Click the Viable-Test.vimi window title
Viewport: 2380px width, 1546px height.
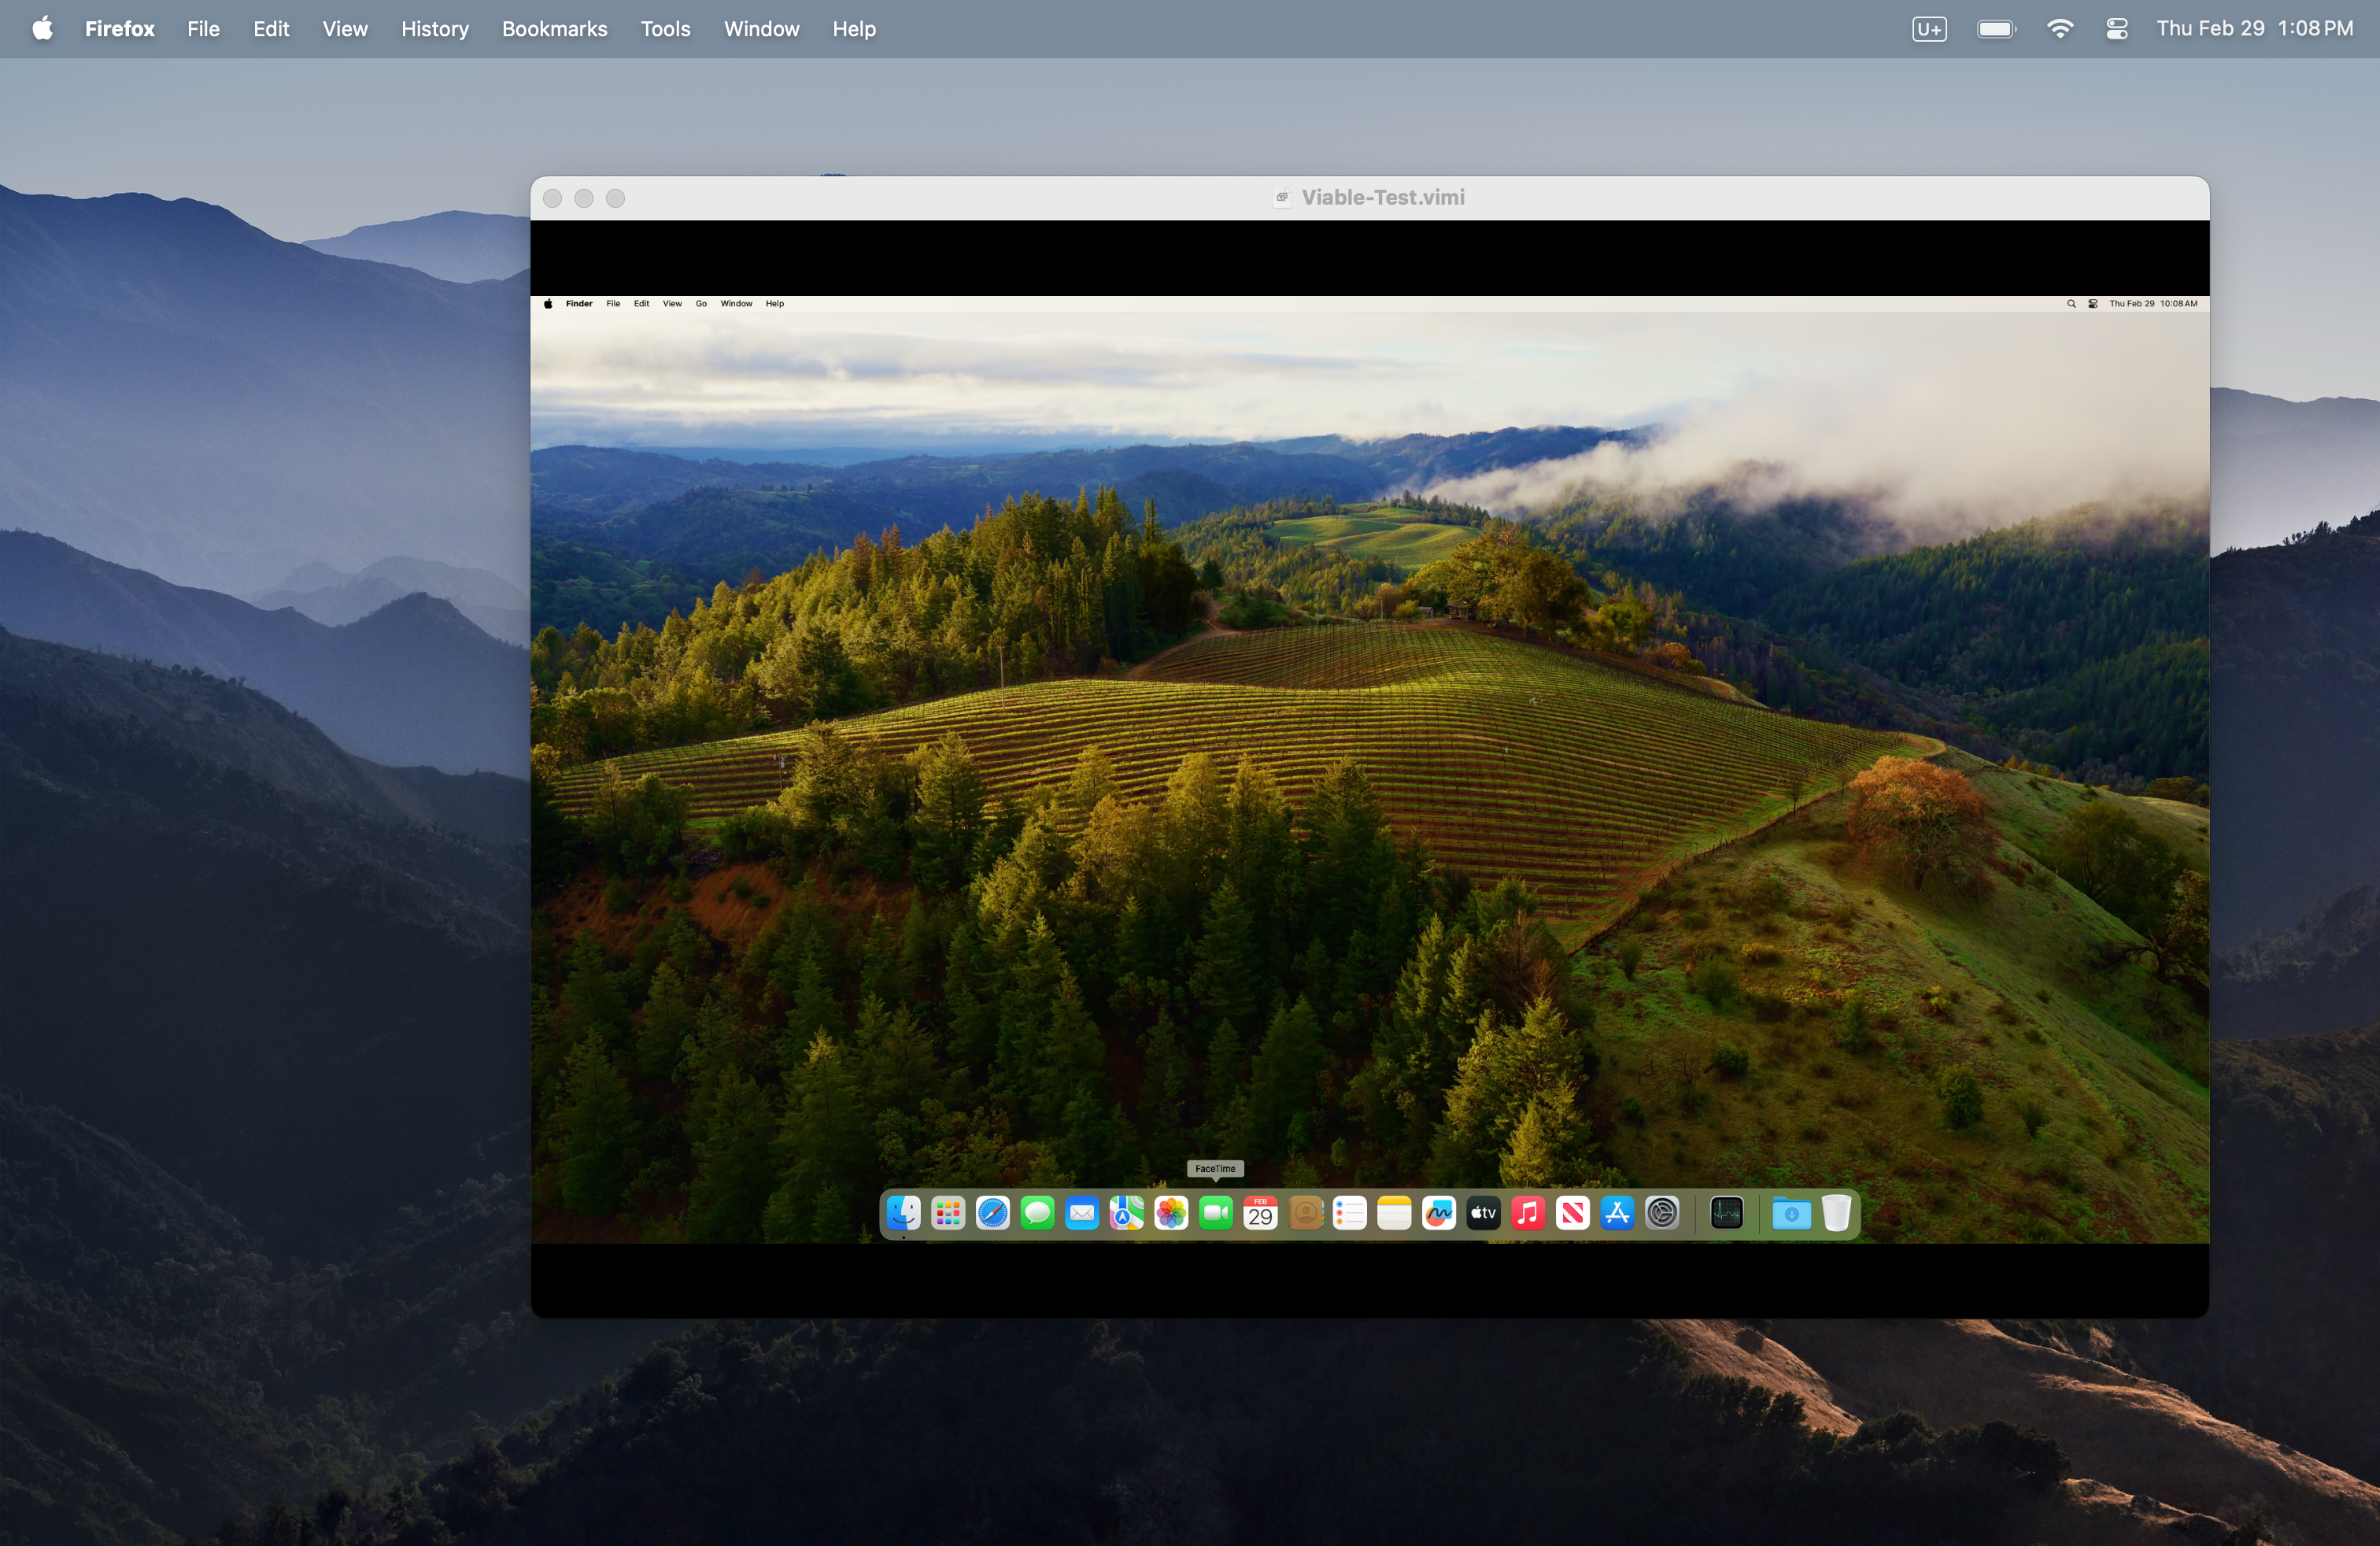[1383, 198]
